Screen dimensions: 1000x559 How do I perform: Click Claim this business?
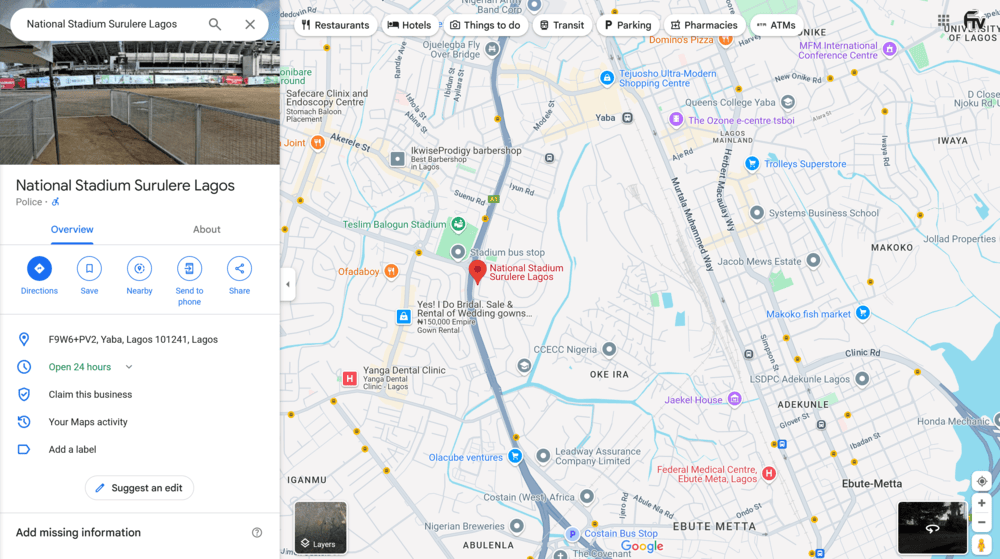point(90,395)
